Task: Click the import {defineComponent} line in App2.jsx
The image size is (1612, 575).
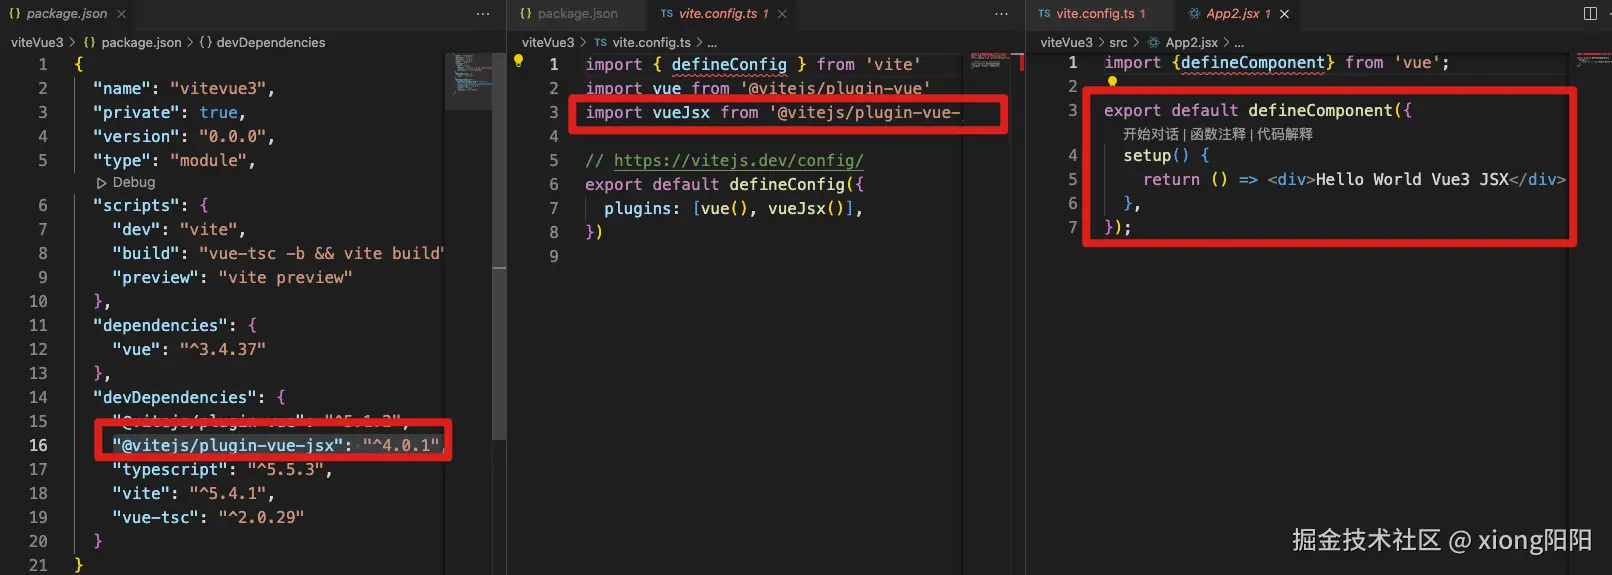Action: (1276, 62)
